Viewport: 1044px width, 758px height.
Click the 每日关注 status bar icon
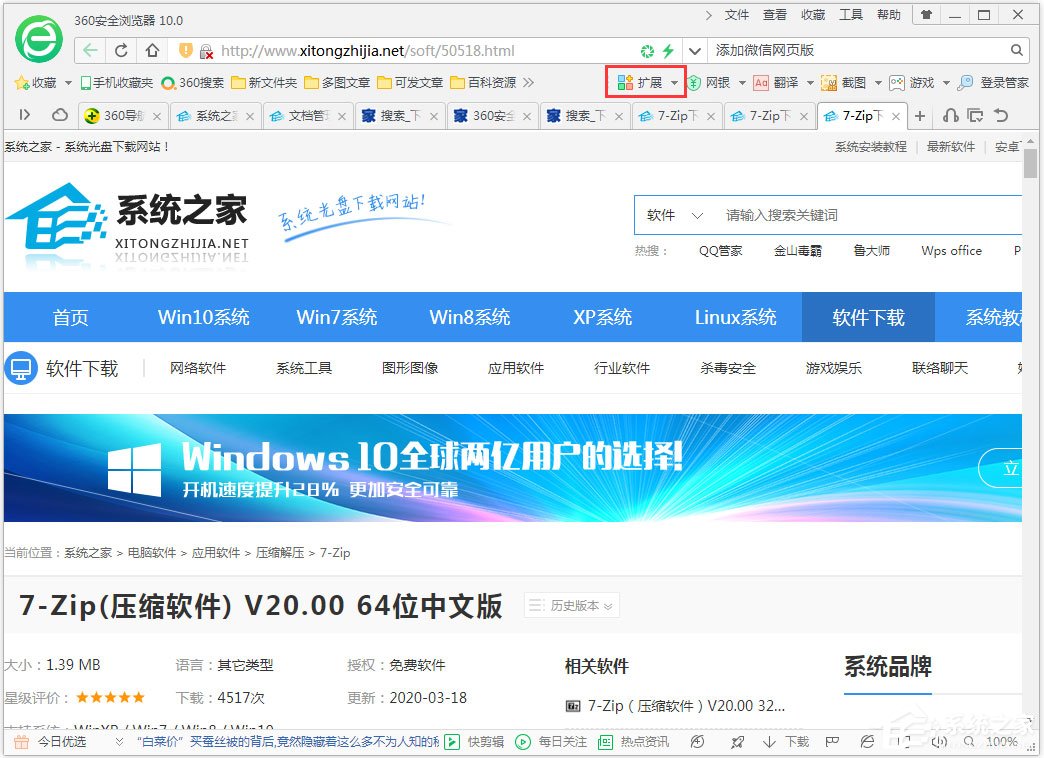pos(543,742)
